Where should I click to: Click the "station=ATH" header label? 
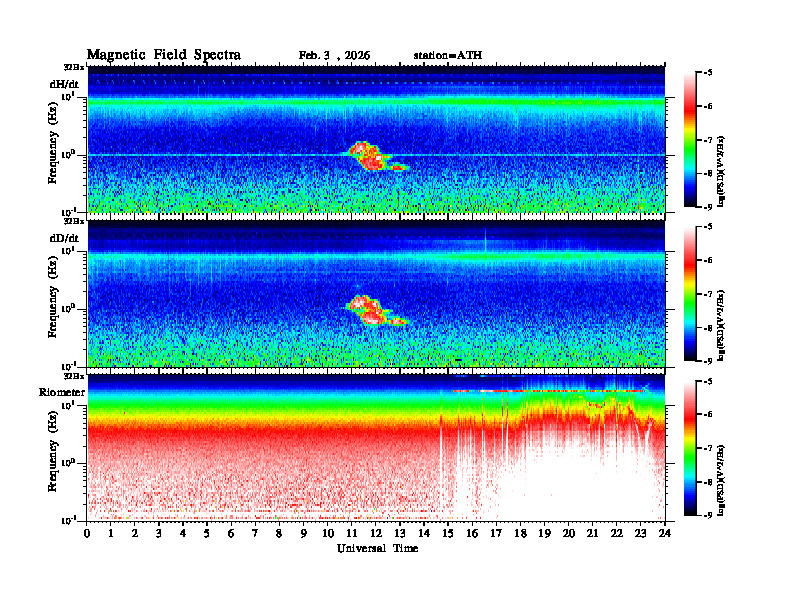(x=448, y=55)
